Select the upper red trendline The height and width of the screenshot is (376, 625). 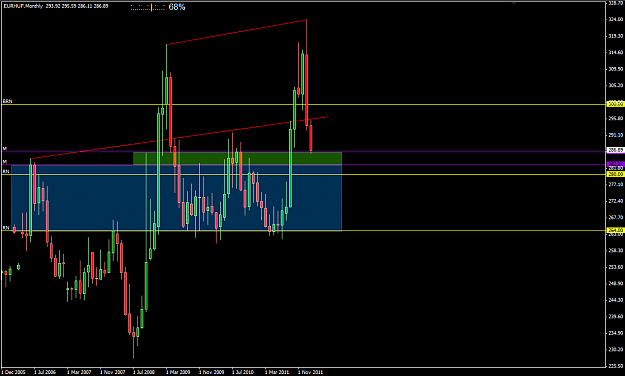(x=236, y=32)
